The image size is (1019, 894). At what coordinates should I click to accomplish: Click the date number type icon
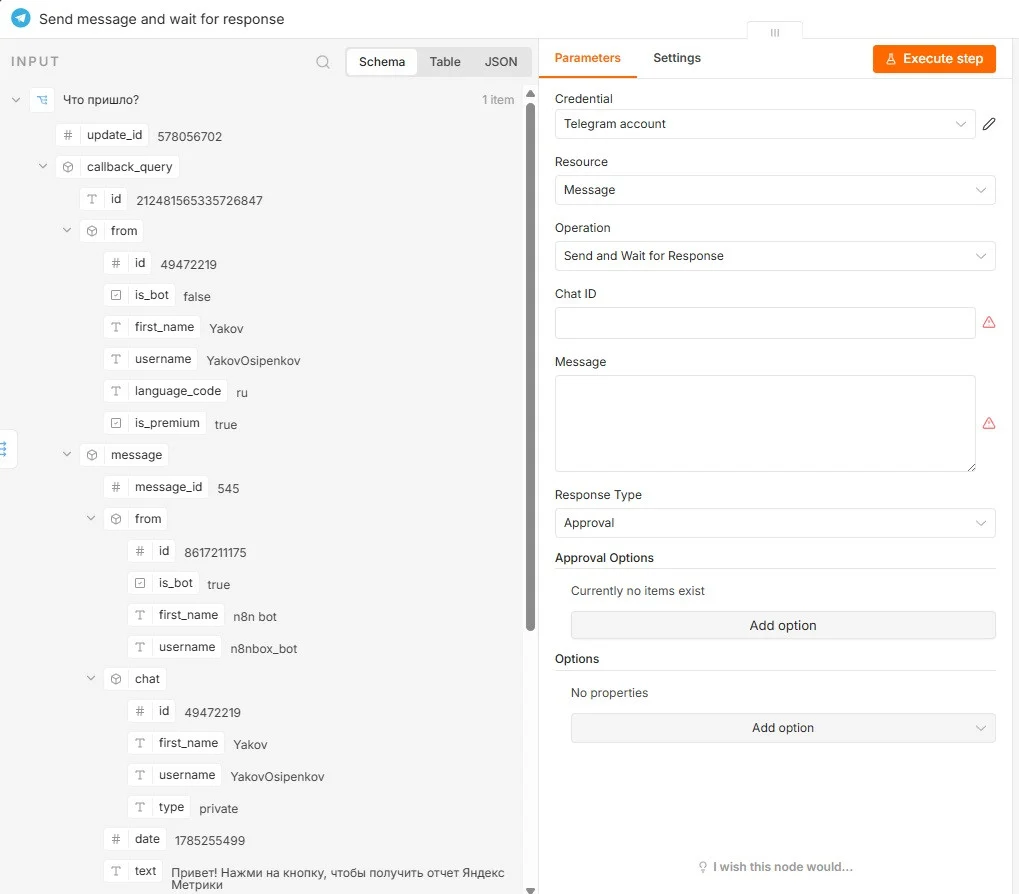pyautogui.click(x=116, y=839)
